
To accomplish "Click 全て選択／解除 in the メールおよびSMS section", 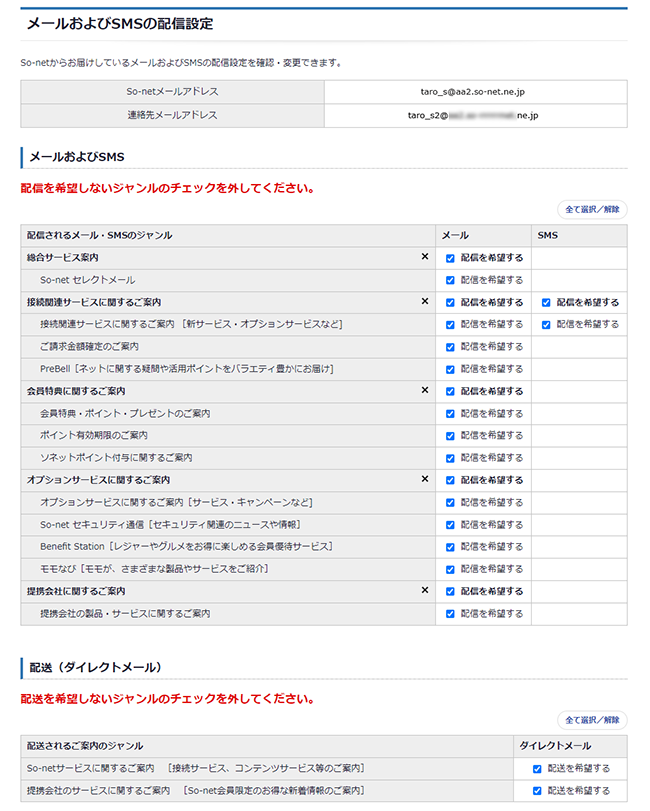I will coord(592,210).
